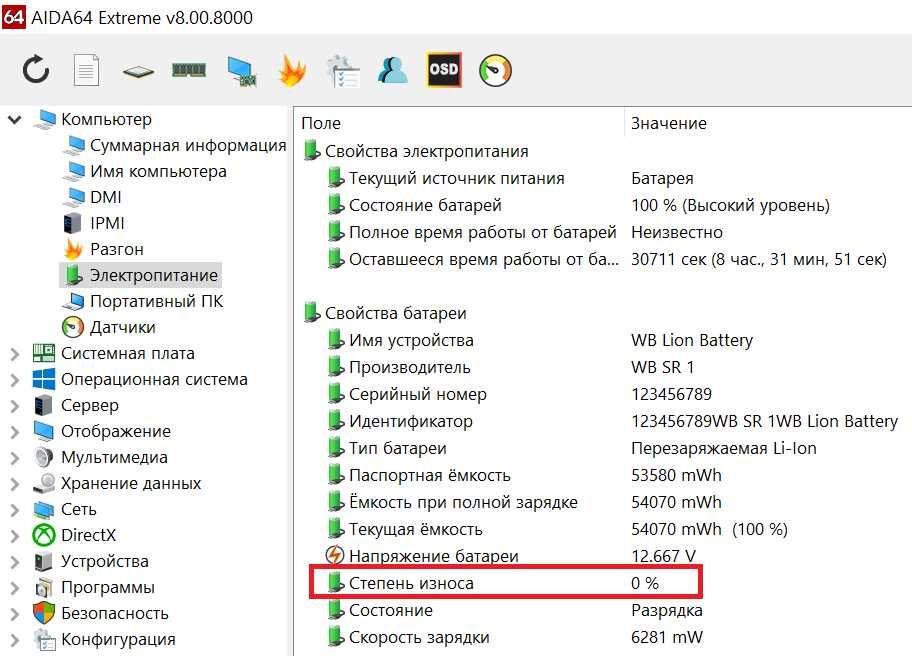The height and width of the screenshot is (656, 912).
Task: Open the monitor diagnostics toolbar icon
Action: click(241, 72)
